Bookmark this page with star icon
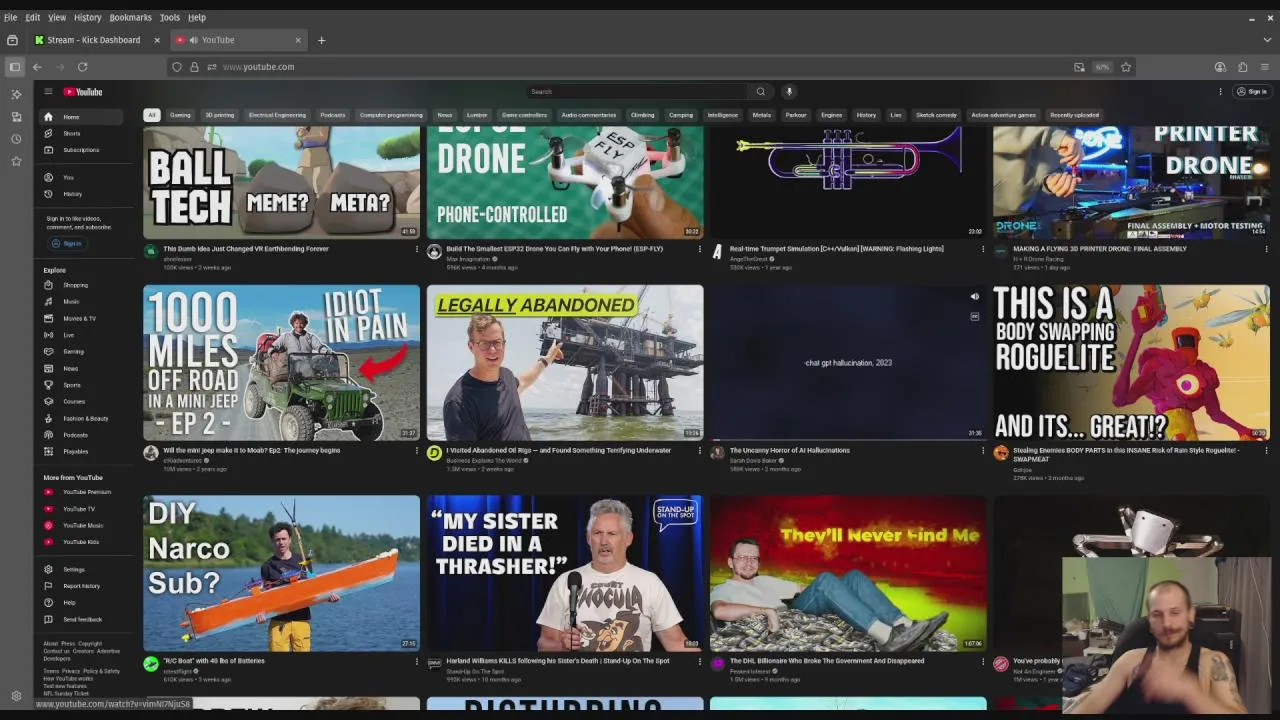The height and width of the screenshot is (720, 1280). [x=1126, y=67]
